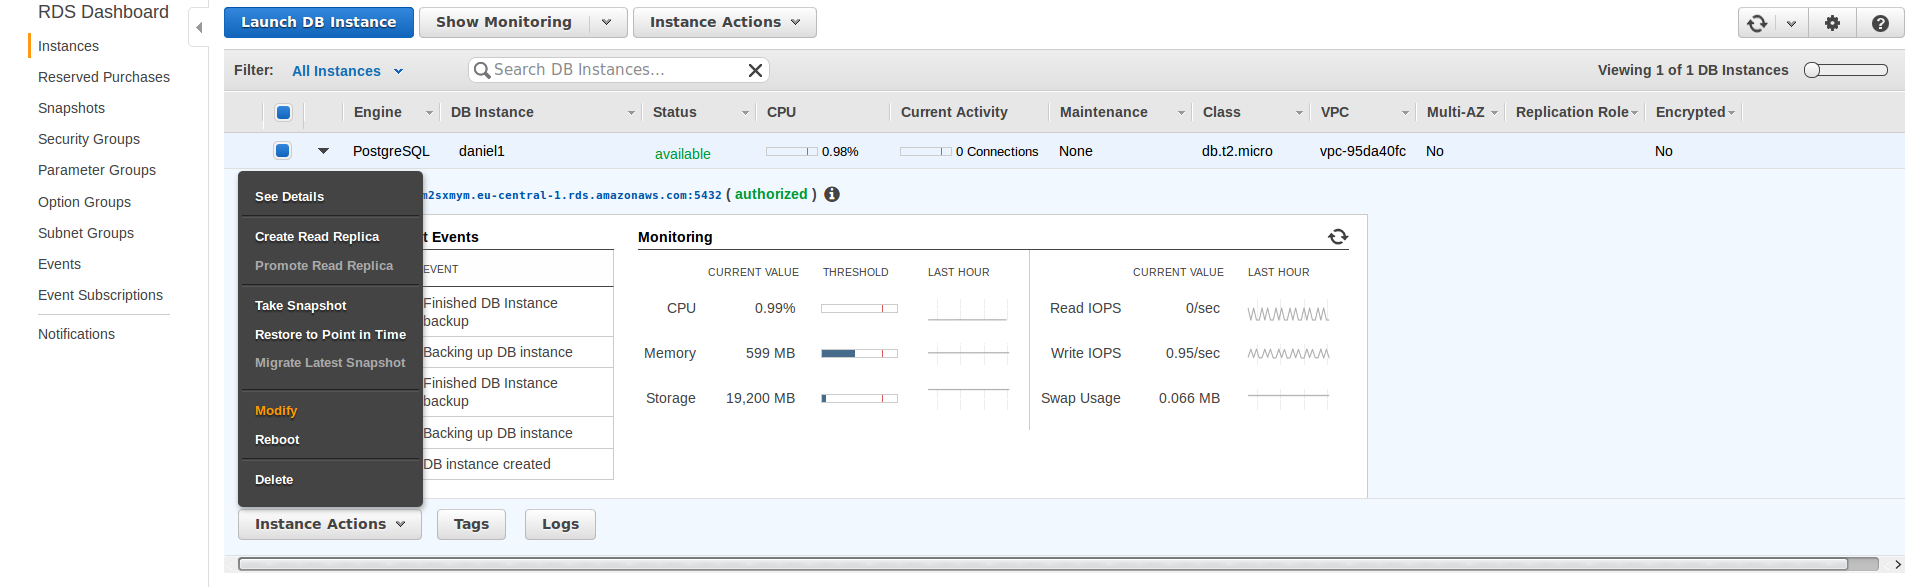The width and height of the screenshot is (1919, 588).
Task: Click the Write IOPS last hour sparkline
Action: coord(1288,353)
